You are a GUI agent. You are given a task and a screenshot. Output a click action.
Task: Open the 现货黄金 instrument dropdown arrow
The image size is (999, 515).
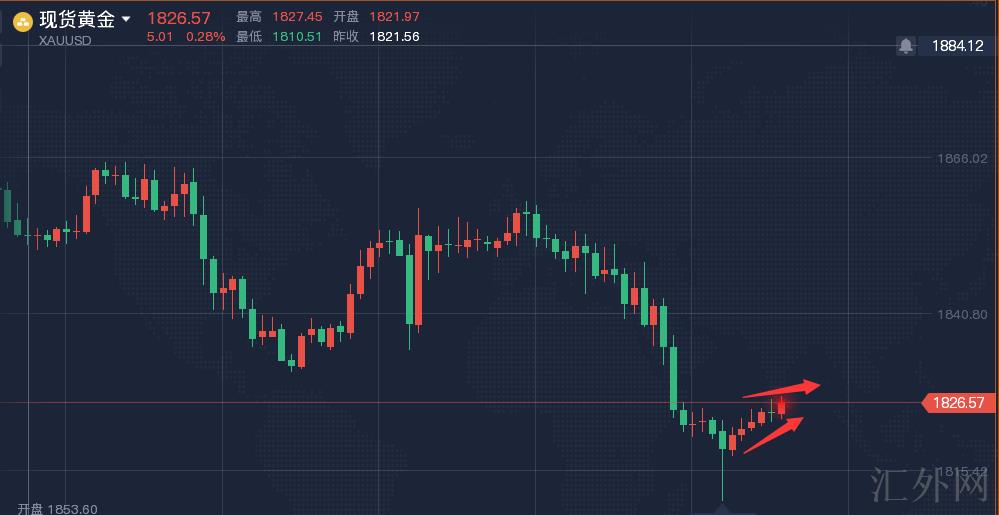(126, 19)
